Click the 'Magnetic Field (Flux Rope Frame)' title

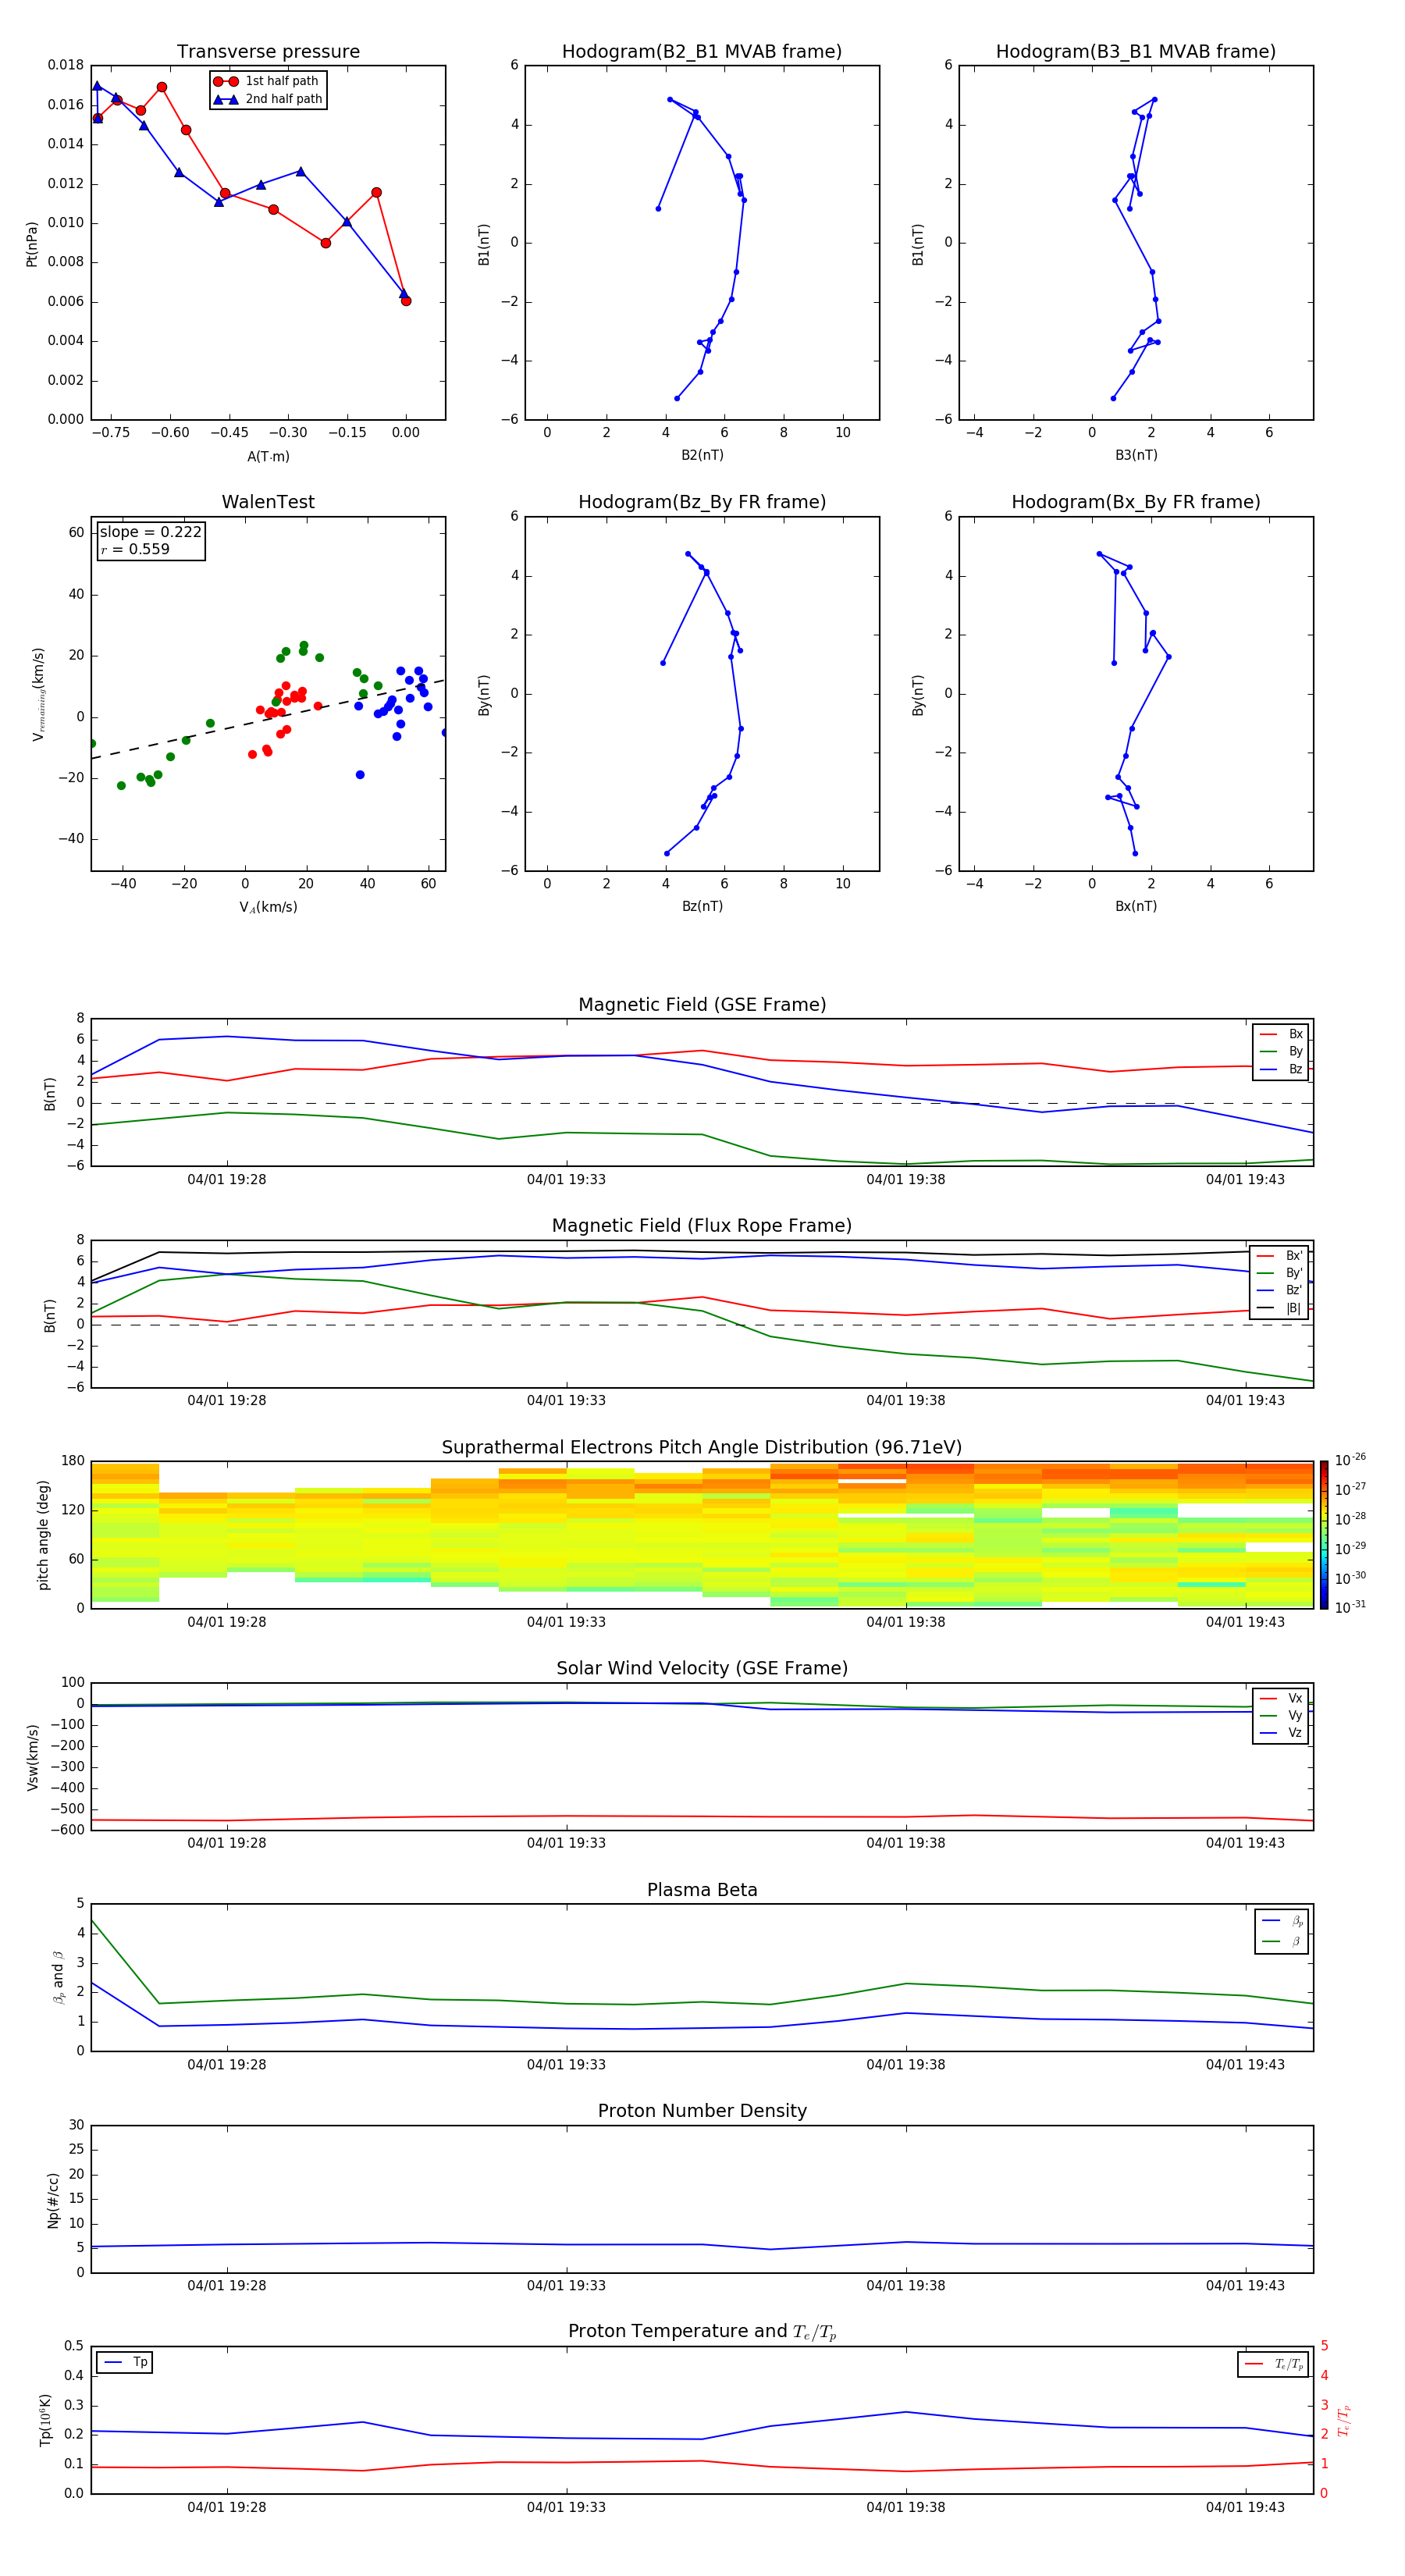pos(702,1226)
